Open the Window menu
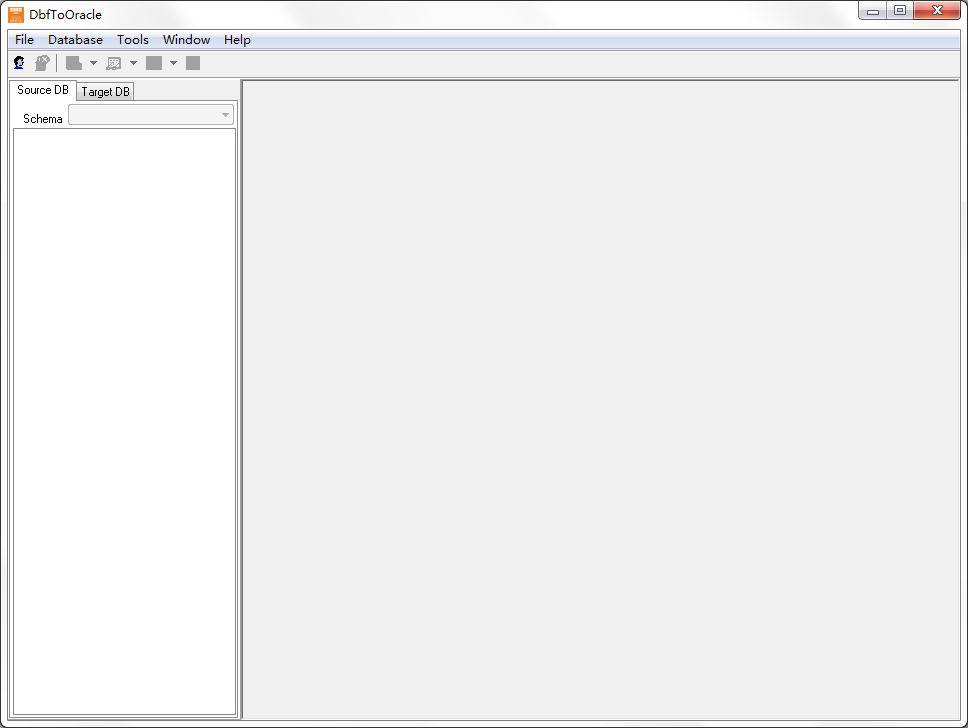This screenshot has width=968, height=728. [186, 39]
